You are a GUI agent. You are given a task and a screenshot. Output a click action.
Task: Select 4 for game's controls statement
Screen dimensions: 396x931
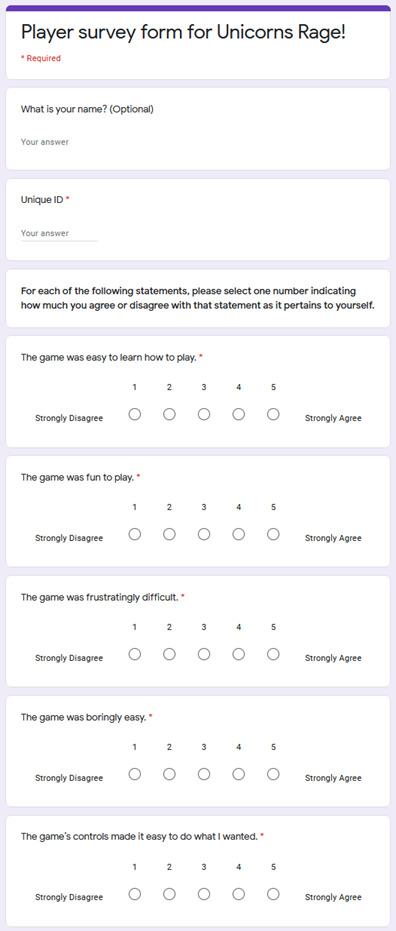239,894
